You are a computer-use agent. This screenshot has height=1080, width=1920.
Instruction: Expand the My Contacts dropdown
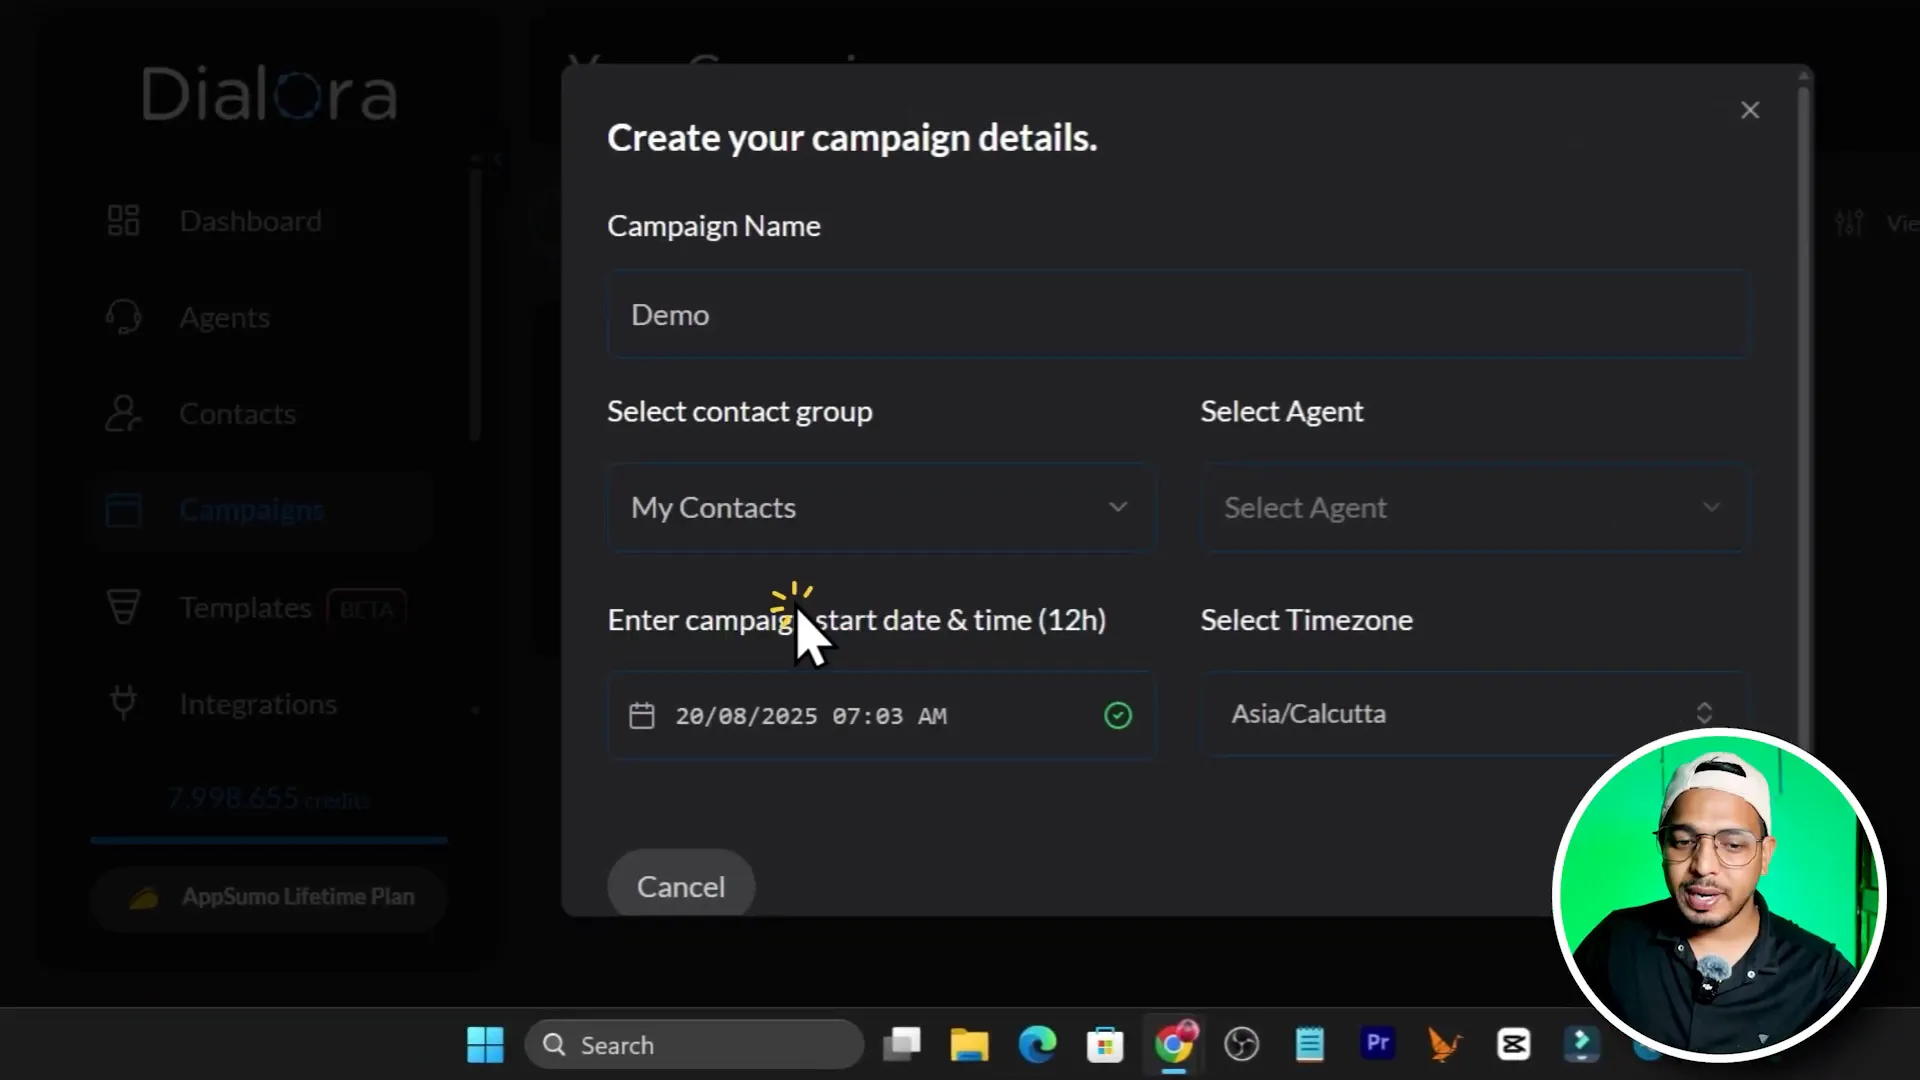[x=881, y=508]
